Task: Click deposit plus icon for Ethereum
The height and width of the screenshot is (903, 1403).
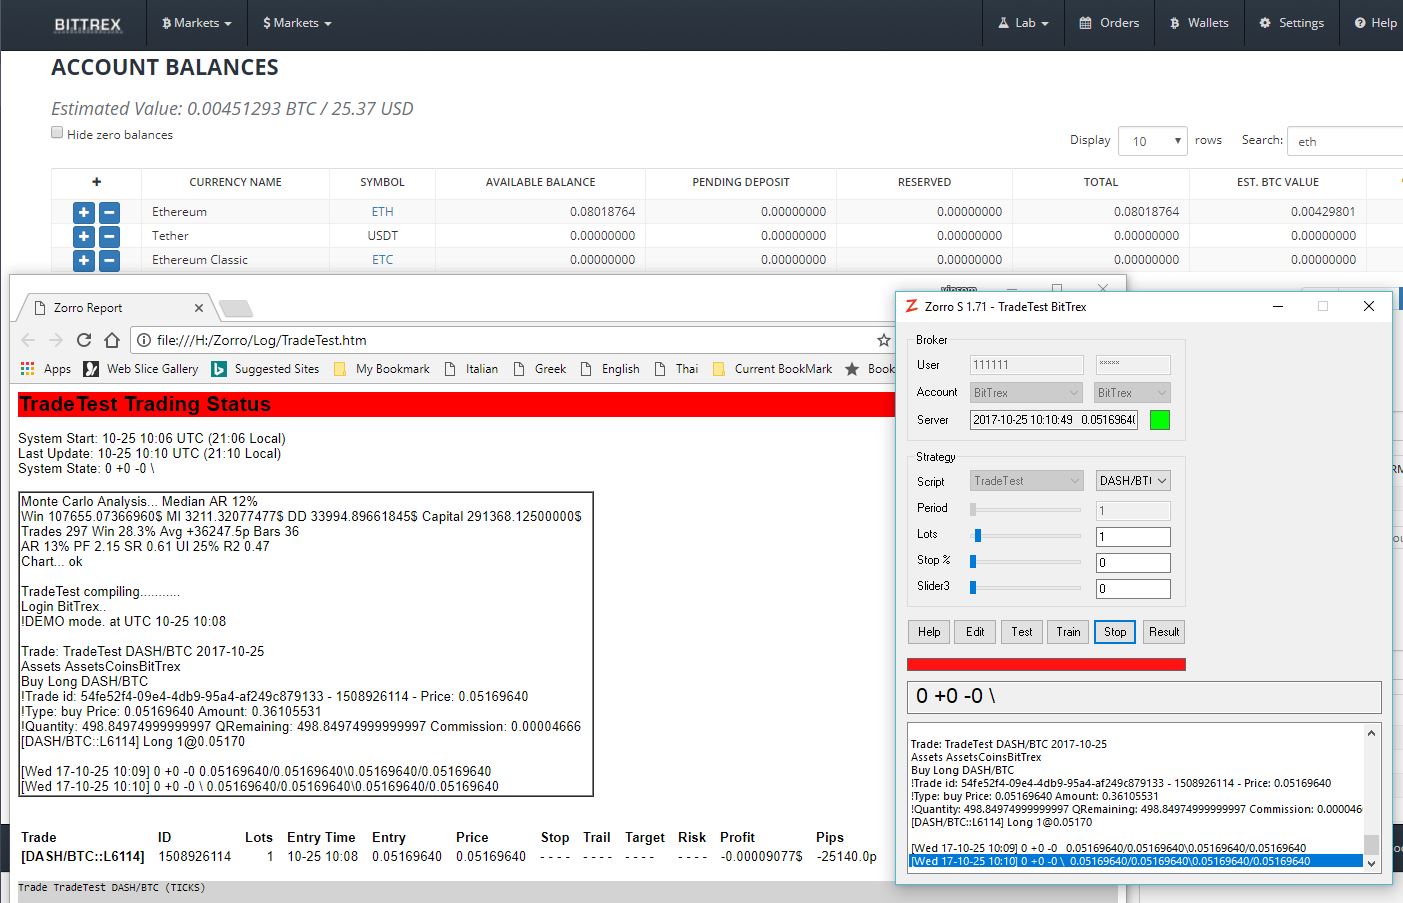Action: tap(84, 212)
